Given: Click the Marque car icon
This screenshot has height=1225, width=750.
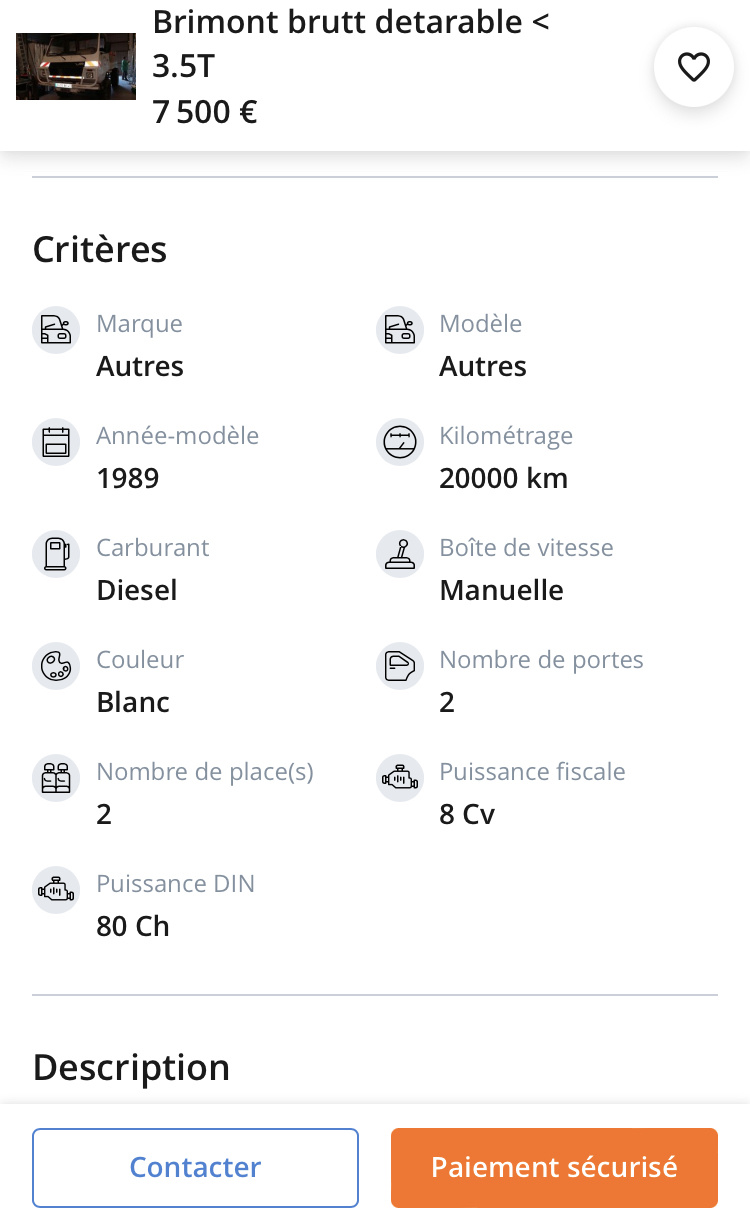Looking at the screenshot, I should [x=56, y=330].
